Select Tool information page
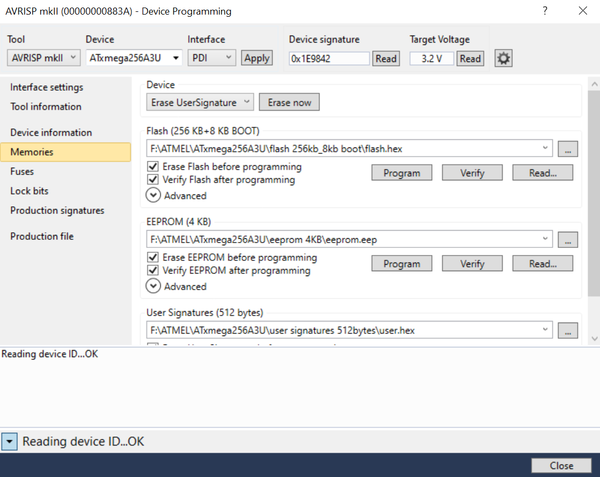The width and height of the screenshot is (600, 477). [46, 106]
